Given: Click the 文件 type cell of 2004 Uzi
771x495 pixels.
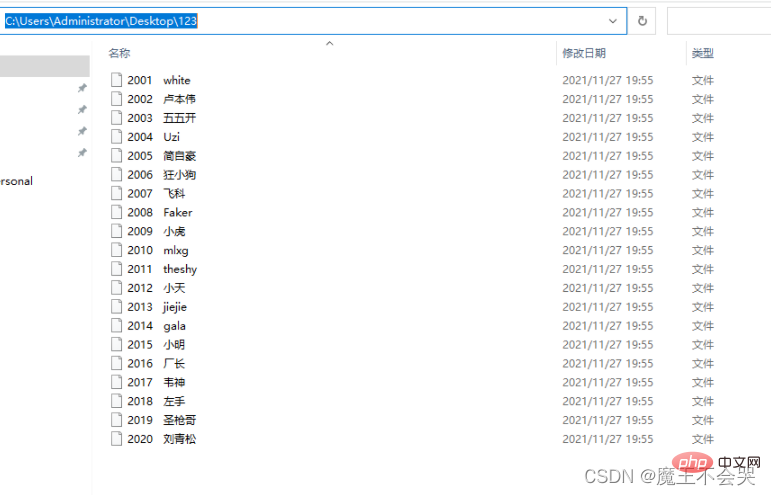Looking at the screenshot, I should [703, 137].
